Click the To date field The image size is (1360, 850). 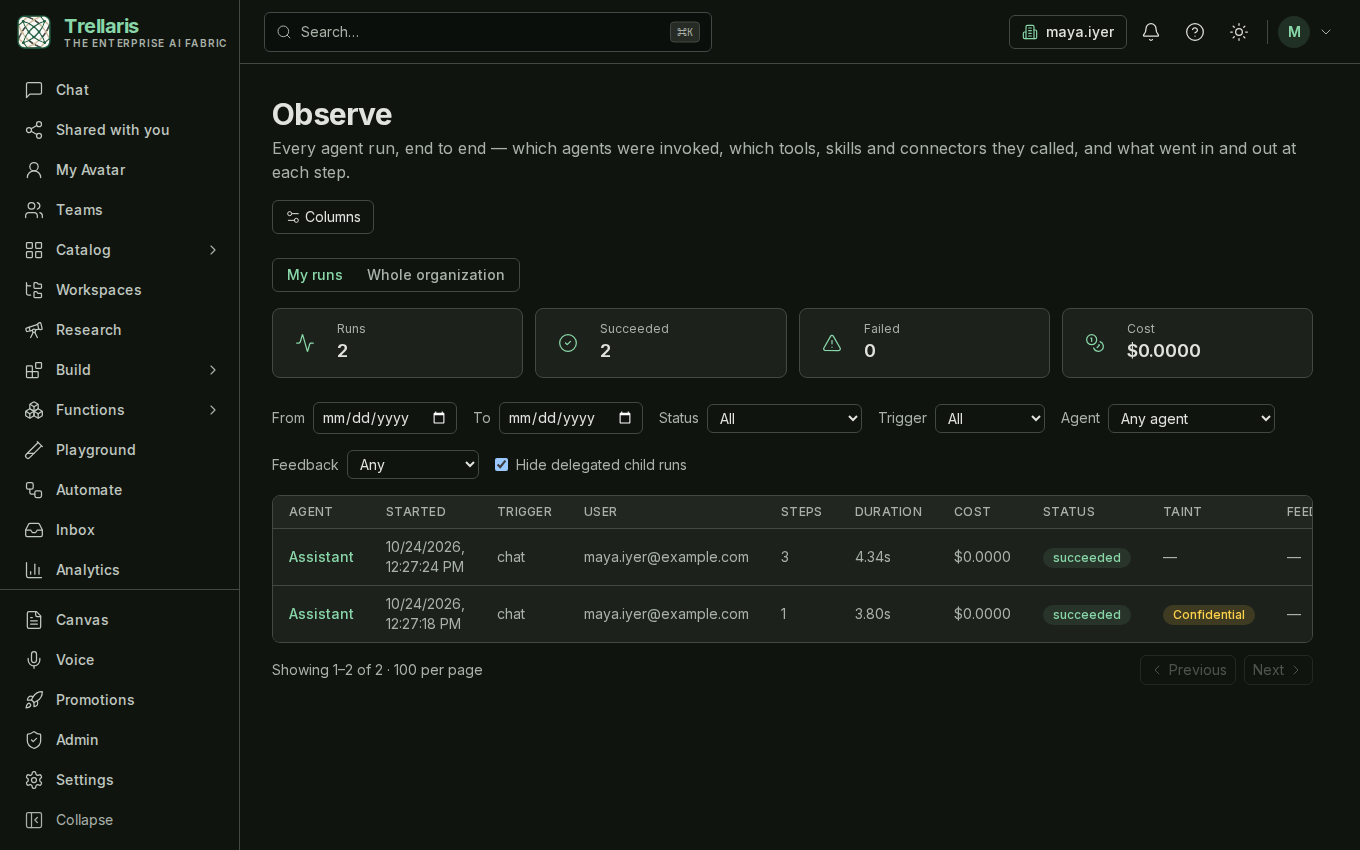pos(571,418)
